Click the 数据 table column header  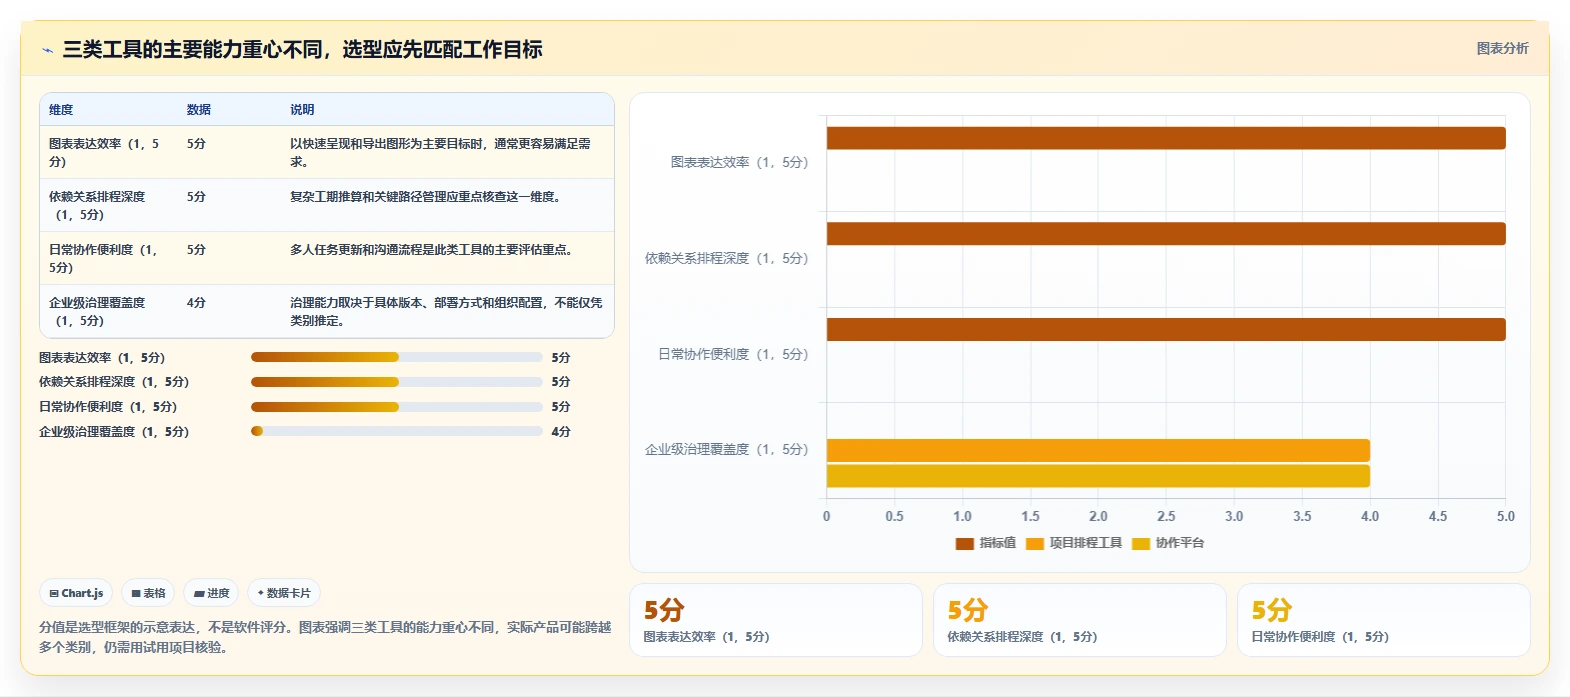[x=199, y=110]
